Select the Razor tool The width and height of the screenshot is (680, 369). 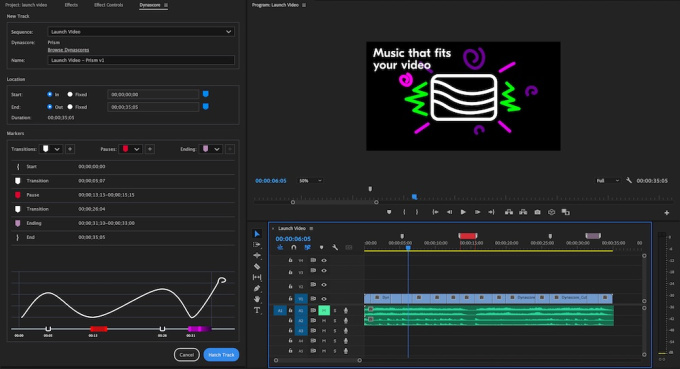[x=257, y=266]
